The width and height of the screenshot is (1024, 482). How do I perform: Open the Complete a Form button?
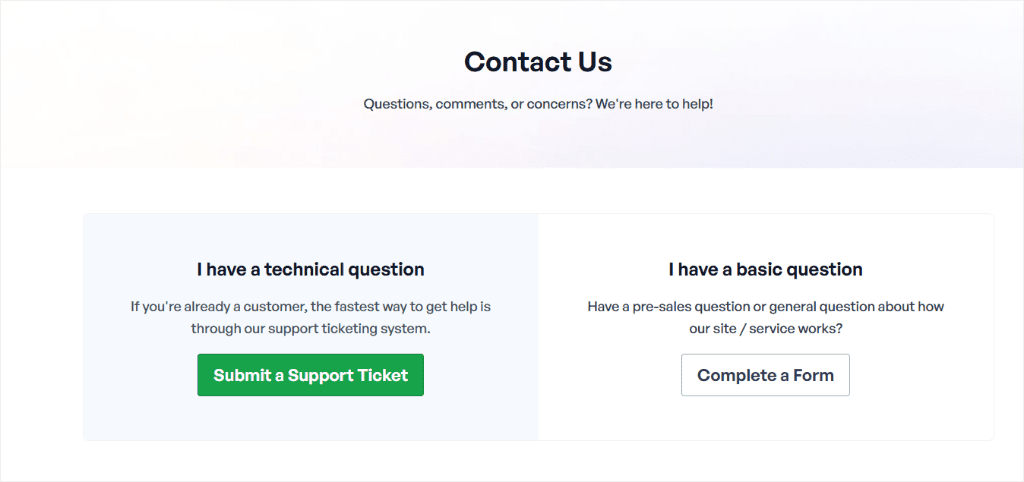pos(765,375)
